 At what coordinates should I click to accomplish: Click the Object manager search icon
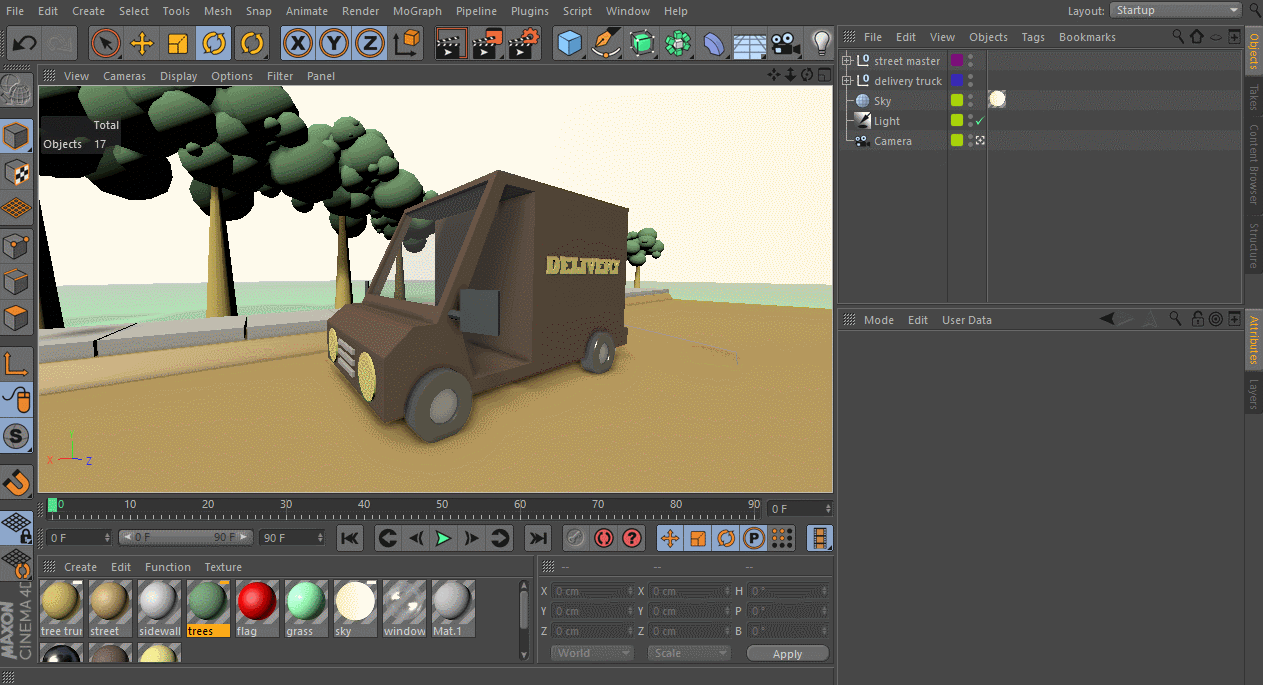pos(1178,37)
